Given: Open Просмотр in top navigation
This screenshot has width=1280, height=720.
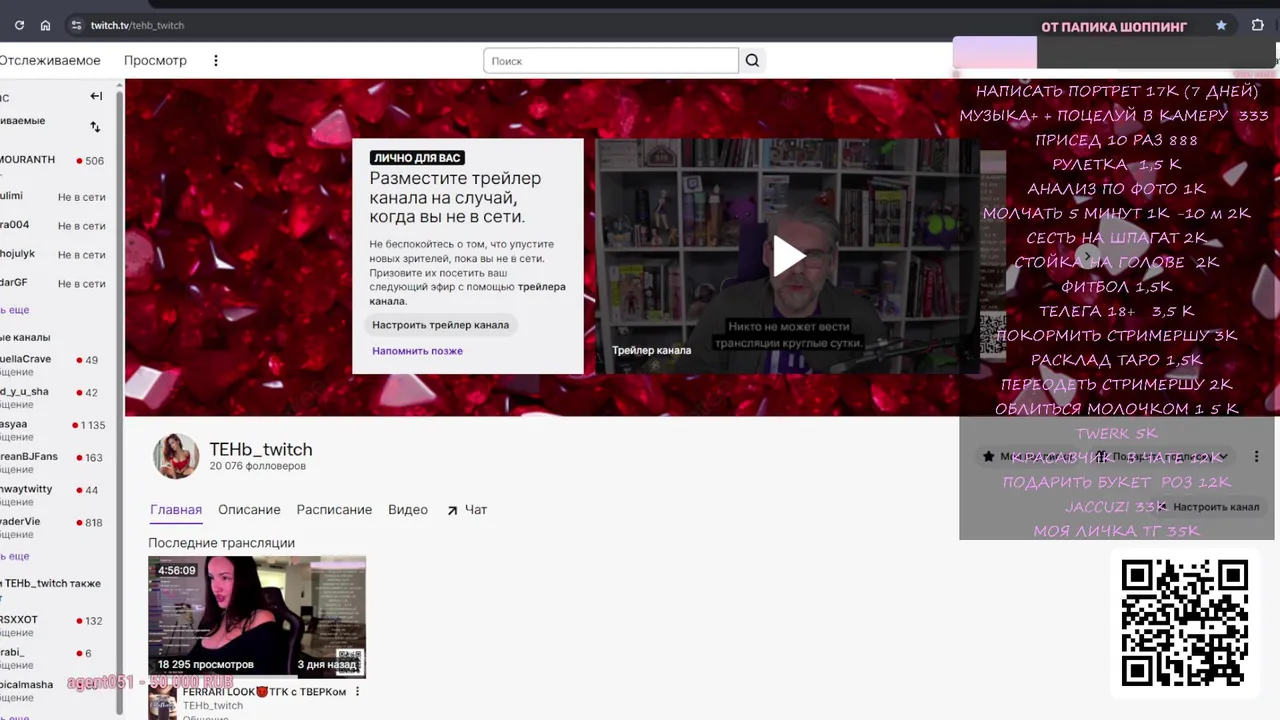Looking at the screenshot, I should pos(155,61).
